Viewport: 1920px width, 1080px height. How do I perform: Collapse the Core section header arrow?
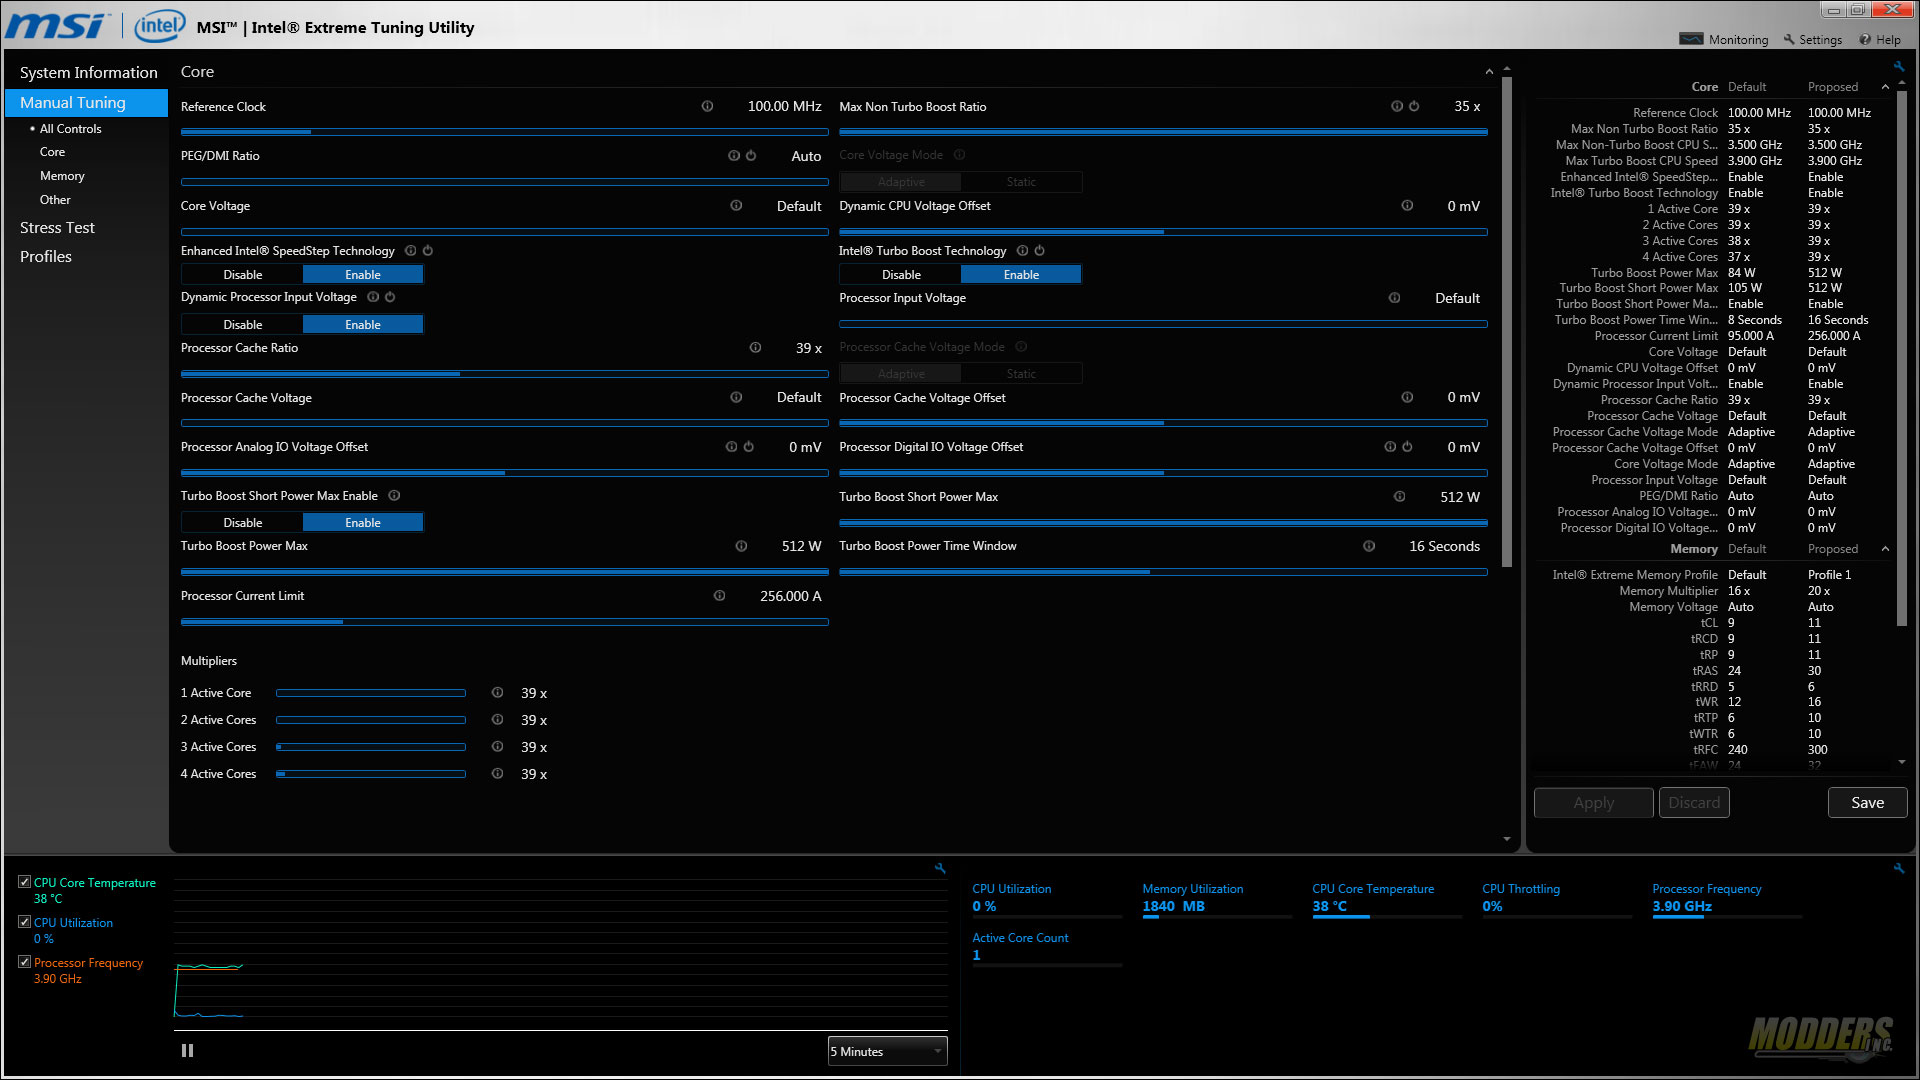point(1489,72)
